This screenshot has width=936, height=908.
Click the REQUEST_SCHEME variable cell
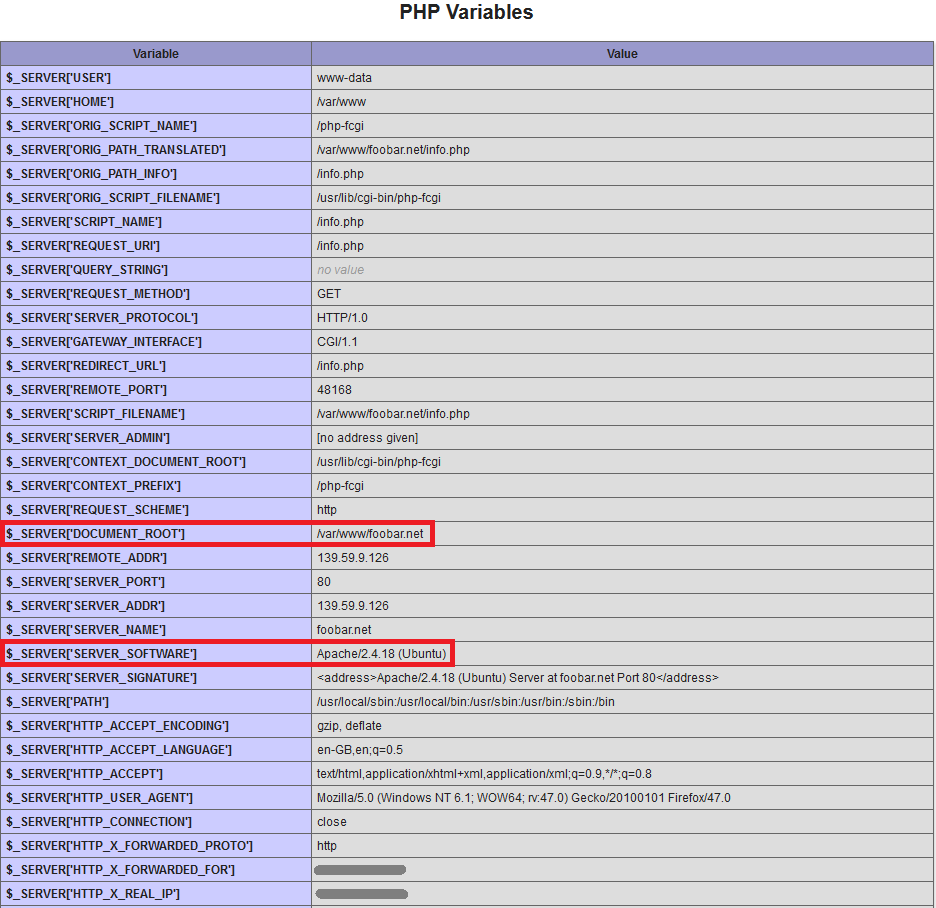[156, 510]
